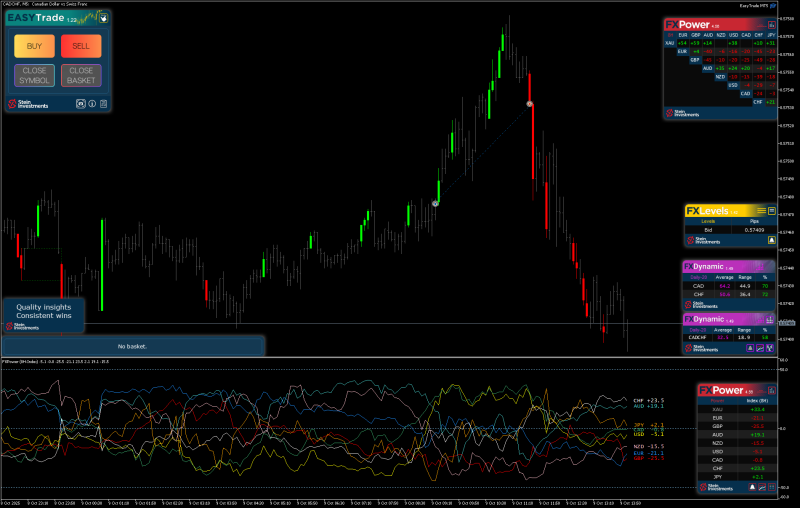Click the CLOSE BASKET button
The height and width of the screenshot is (508, 800).
81,75
